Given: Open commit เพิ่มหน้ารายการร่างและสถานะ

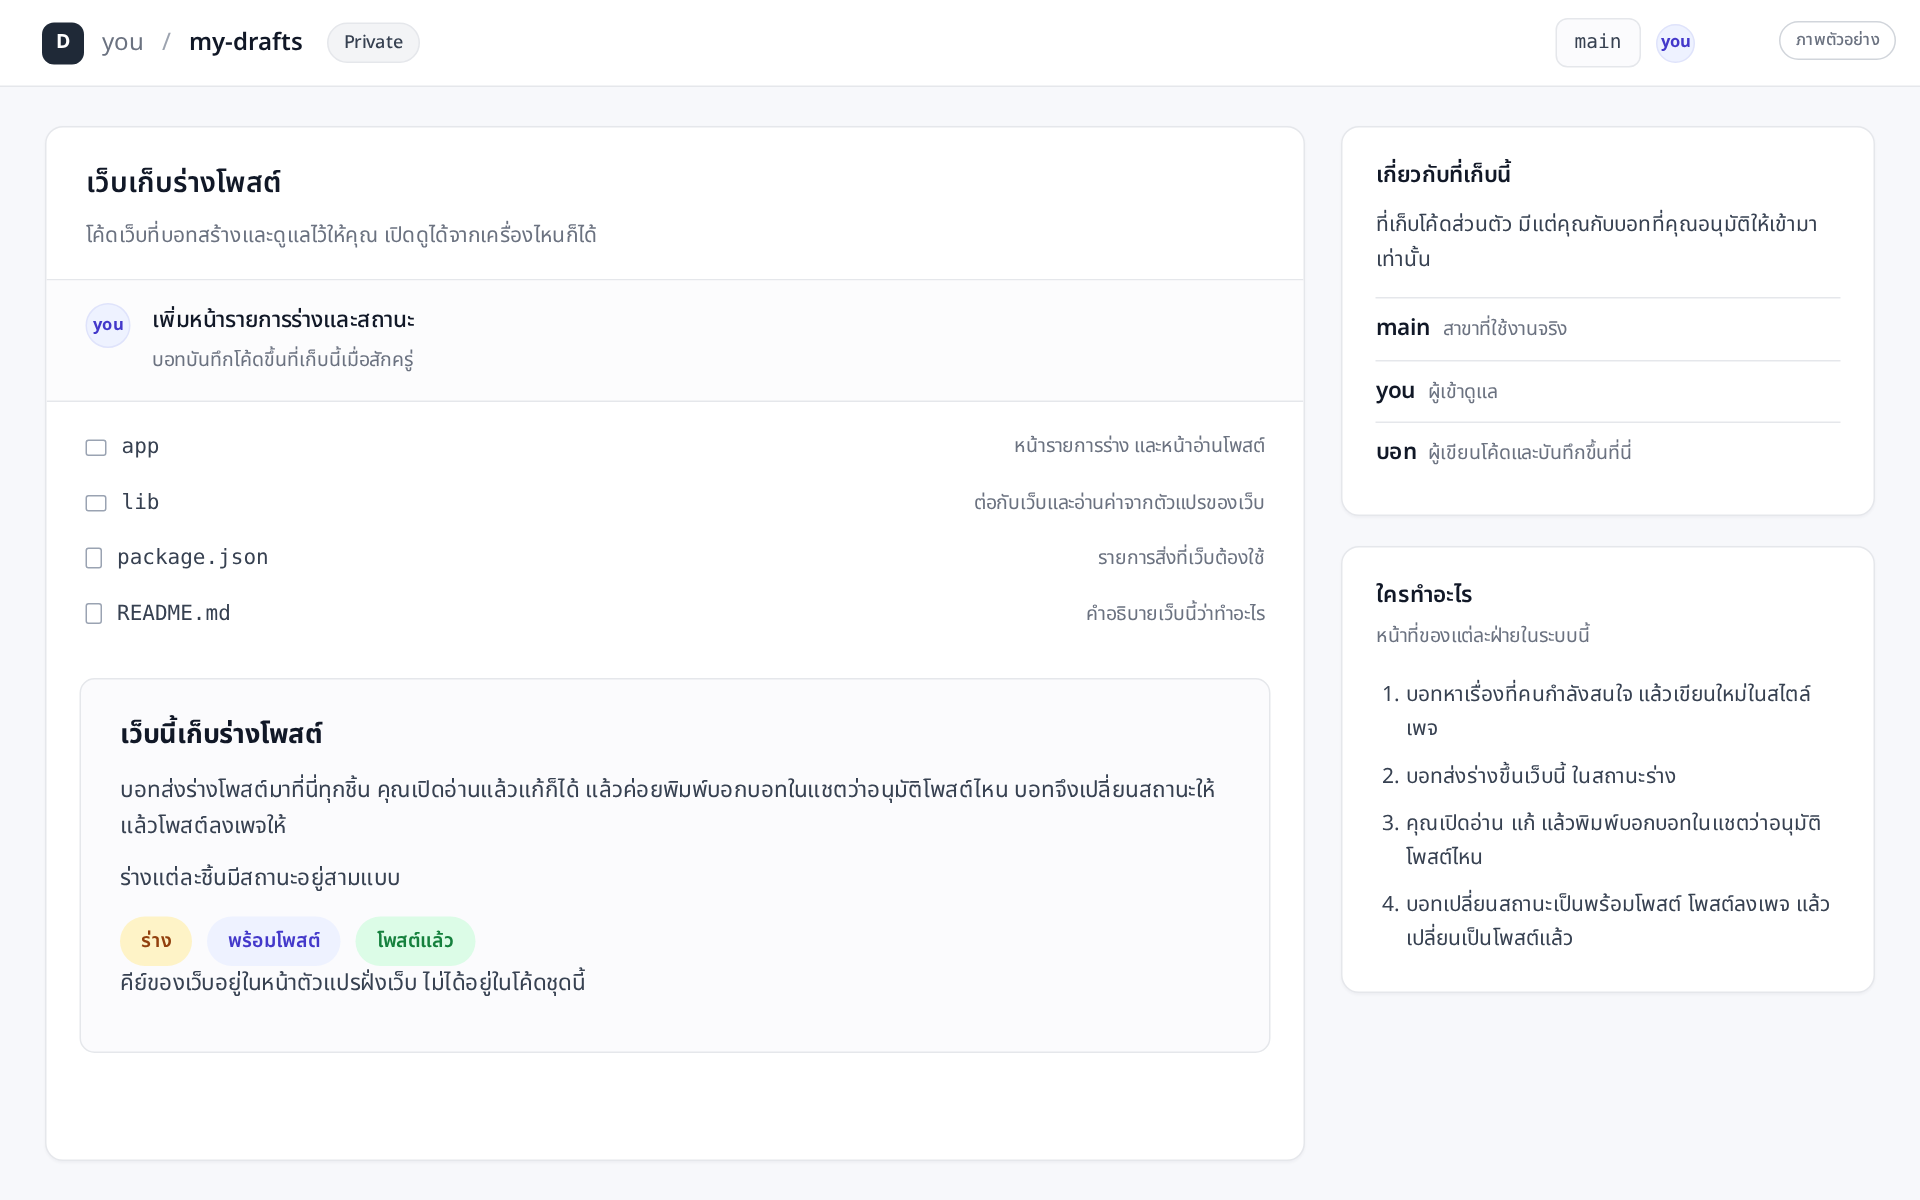Looking at the screenshot, I should pyautogui.click(x=283, y=320).
